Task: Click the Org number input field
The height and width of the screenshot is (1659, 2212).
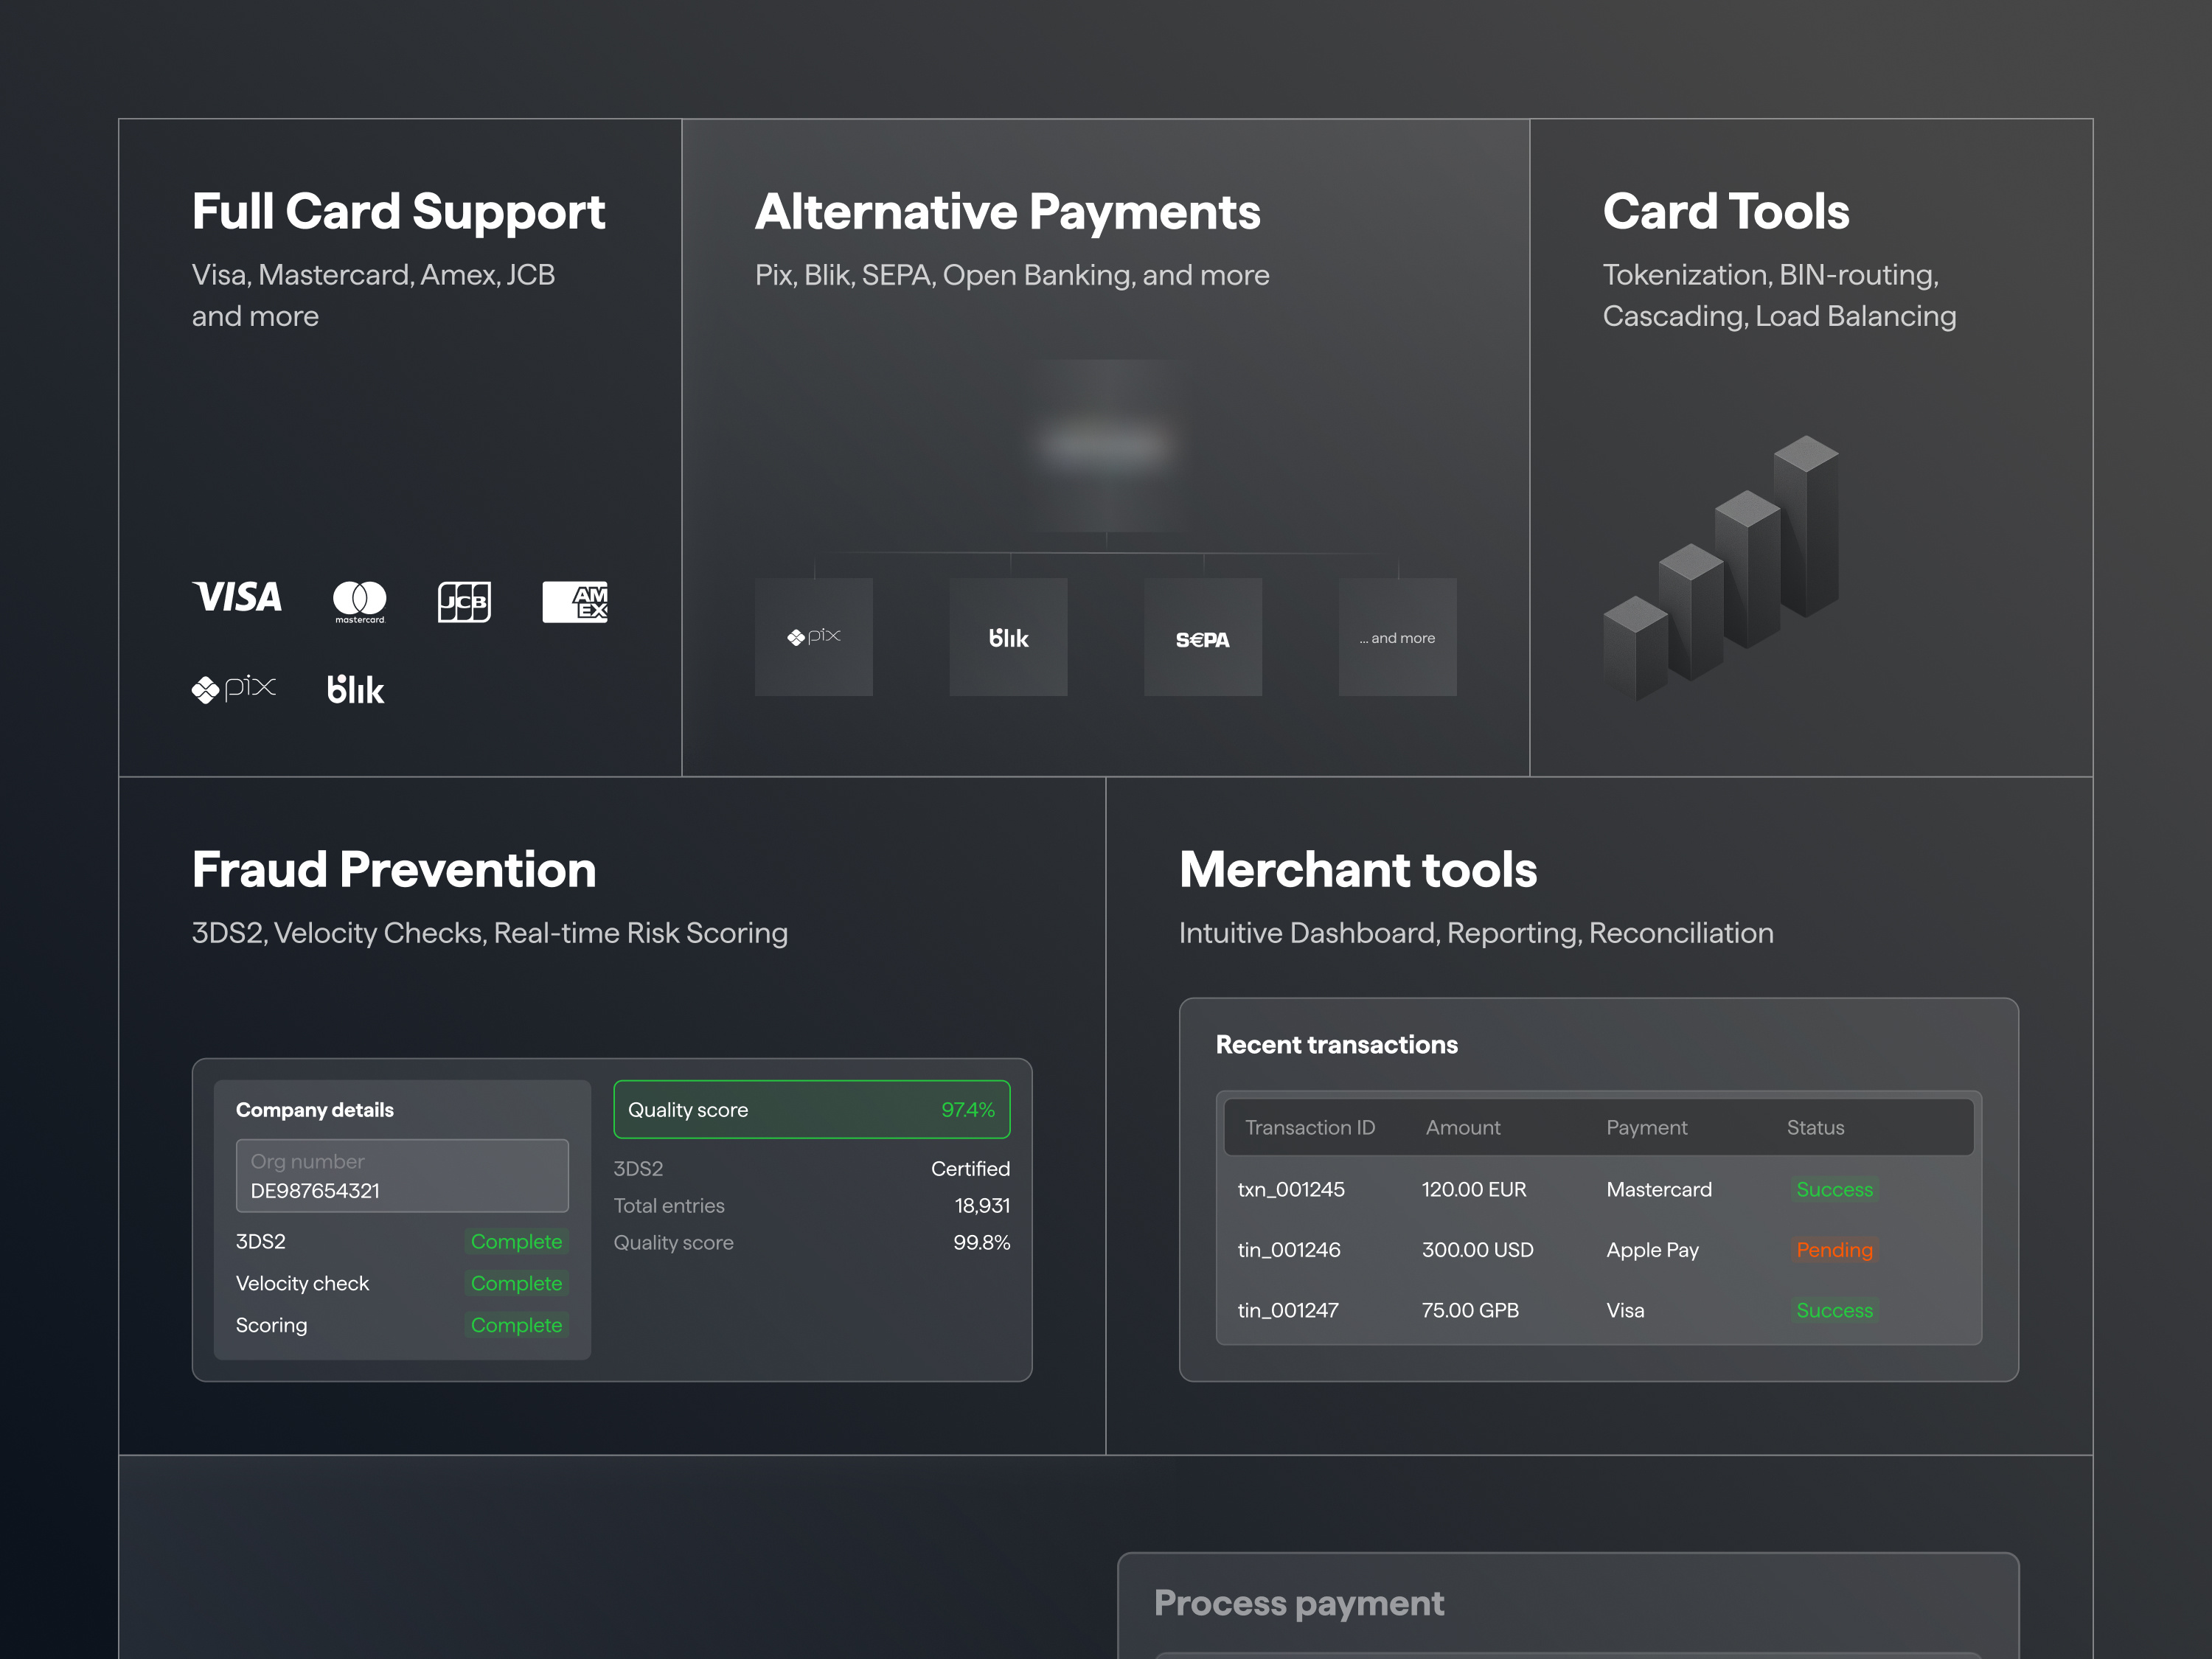Action: [402, 1176]
